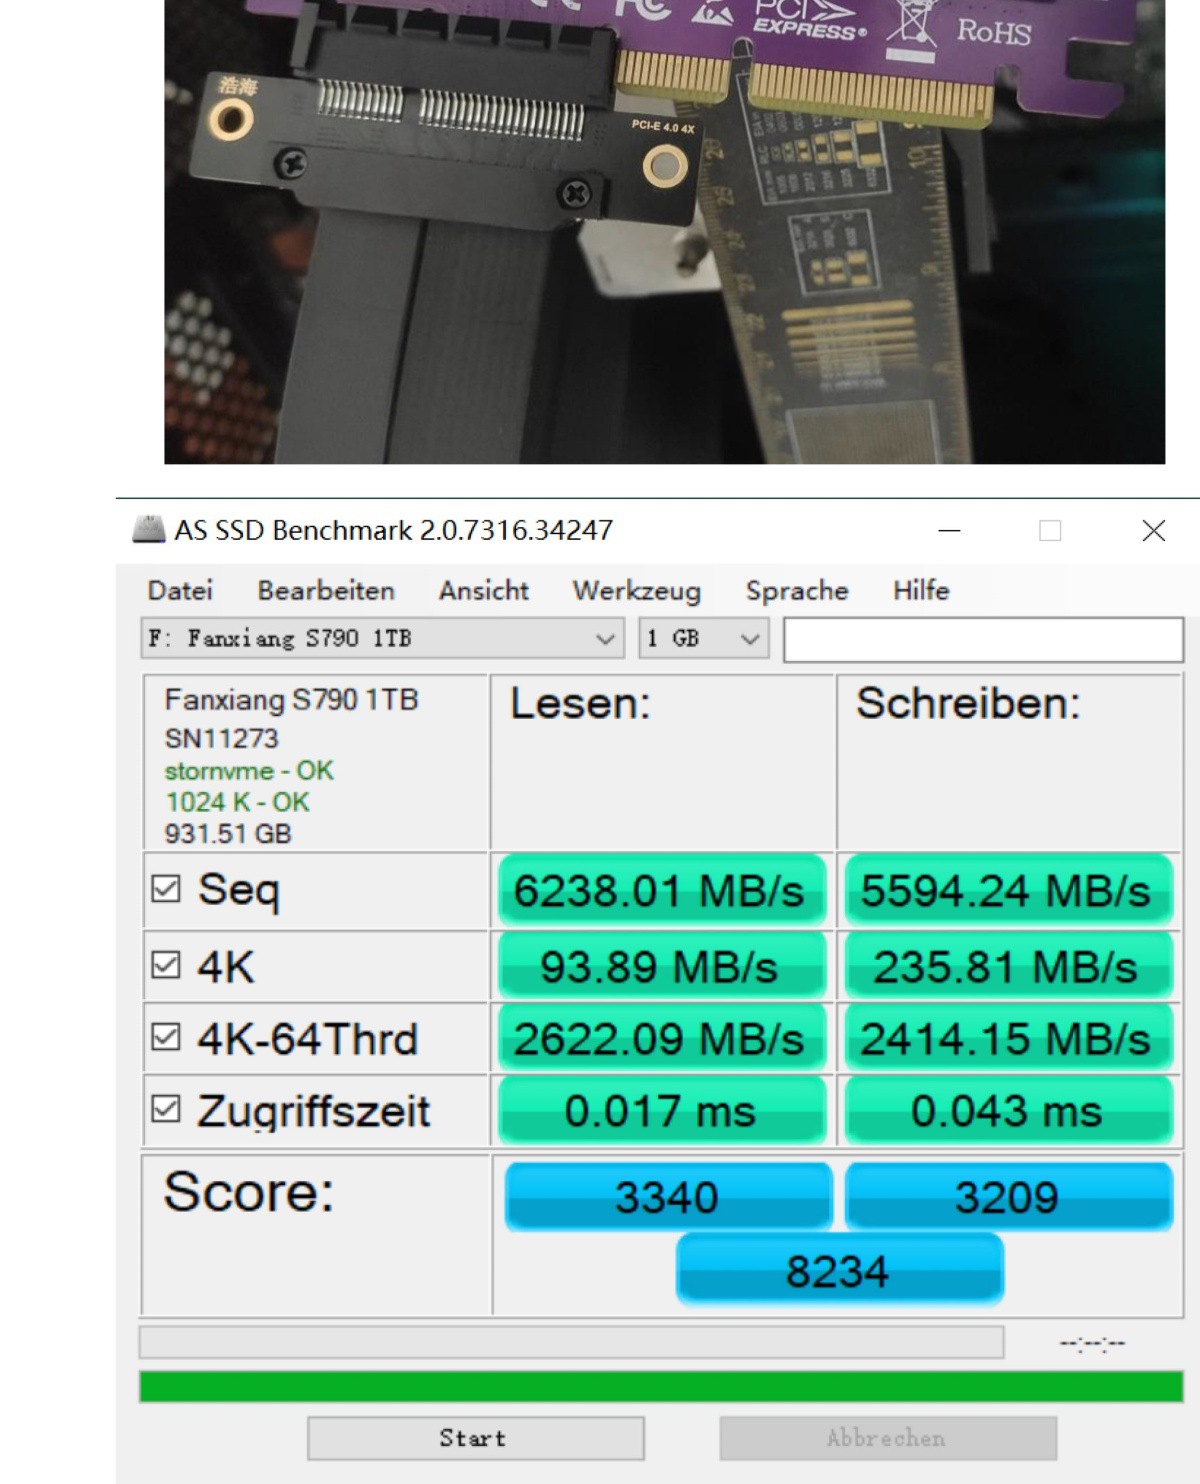Click the empty text field beside size dropdown
Screen dimensions: 1200x1484
pos(983,639)
